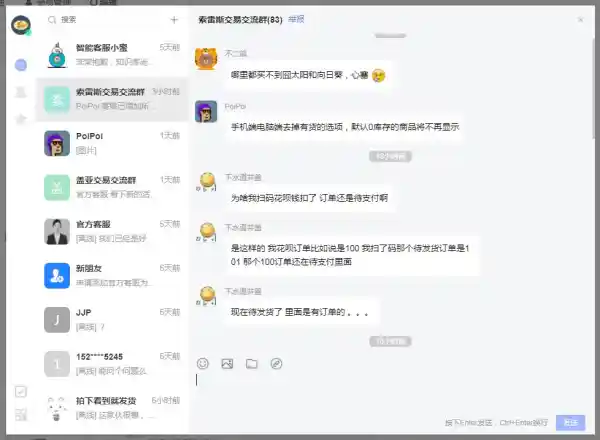Image resolution: width=600 pixels, height=440 pixels.
Task: Select the blue chat bubble sidebar icon
Action: pos(21,65)
